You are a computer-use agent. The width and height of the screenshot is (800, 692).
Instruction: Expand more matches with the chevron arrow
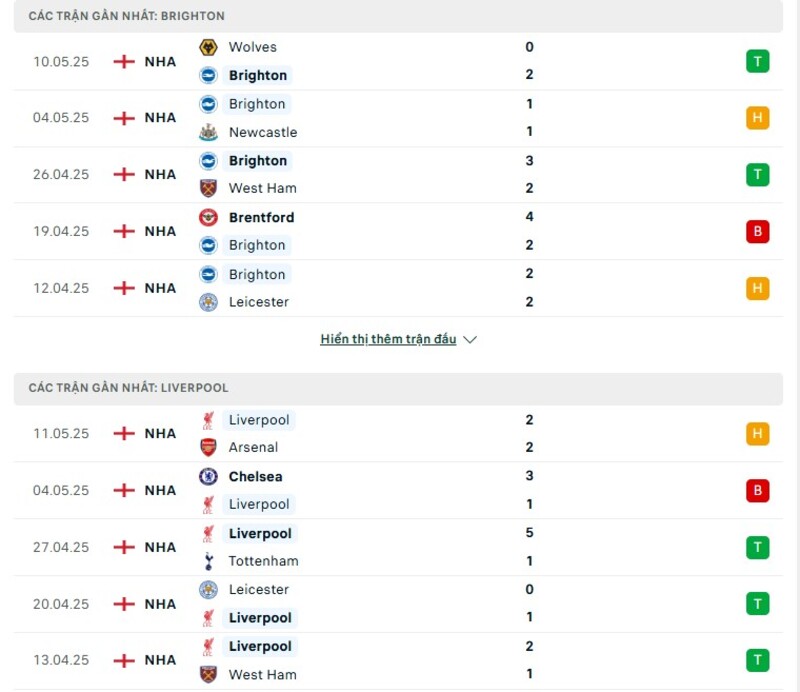pyautogui.click(x=468, y=339)
